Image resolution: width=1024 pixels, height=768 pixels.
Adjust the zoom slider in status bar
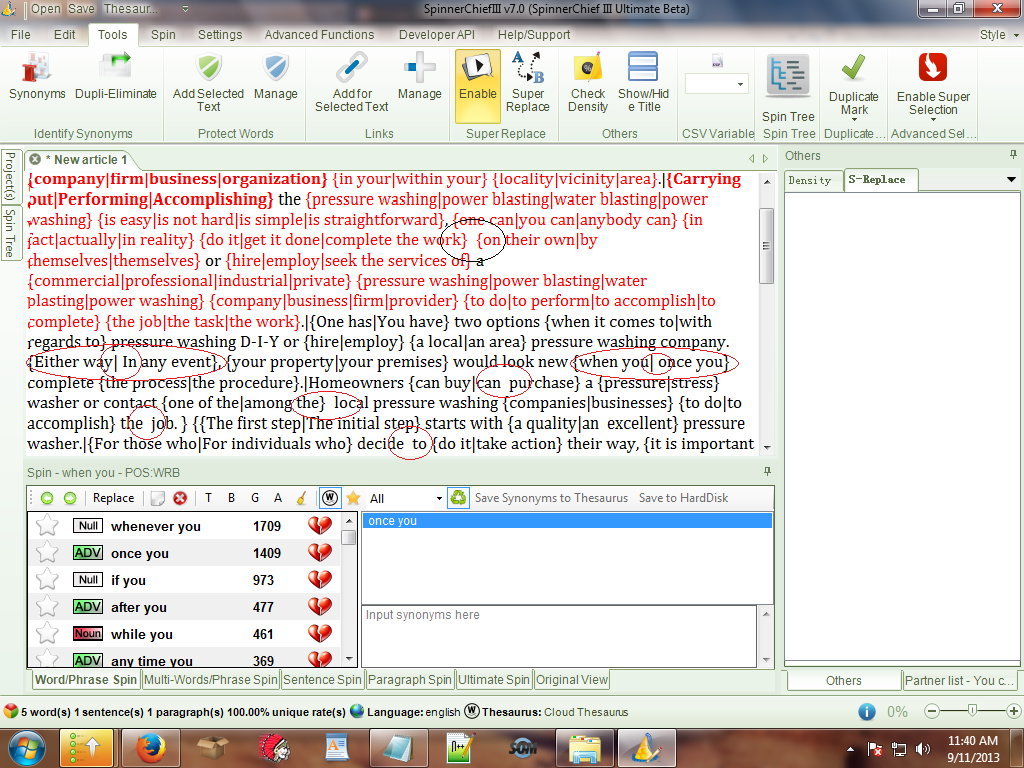click(972, 711)
